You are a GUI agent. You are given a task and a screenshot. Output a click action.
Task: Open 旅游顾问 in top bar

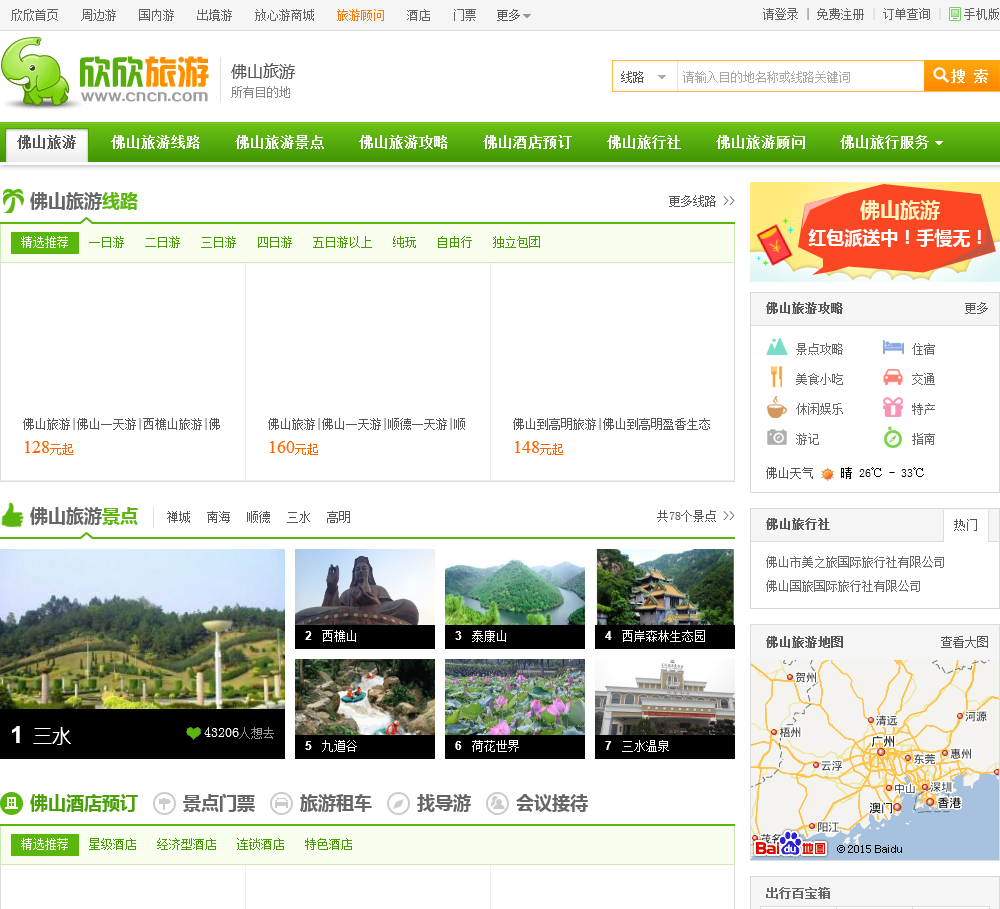coord(360,15)
